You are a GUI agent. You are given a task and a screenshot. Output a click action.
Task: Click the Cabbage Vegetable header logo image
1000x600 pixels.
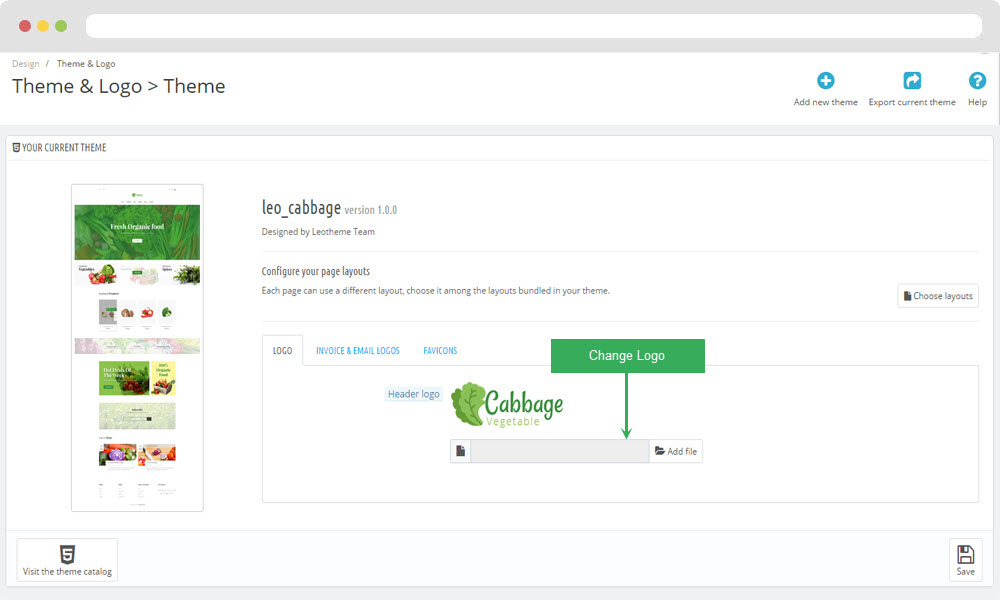click(x=507, y=405)
